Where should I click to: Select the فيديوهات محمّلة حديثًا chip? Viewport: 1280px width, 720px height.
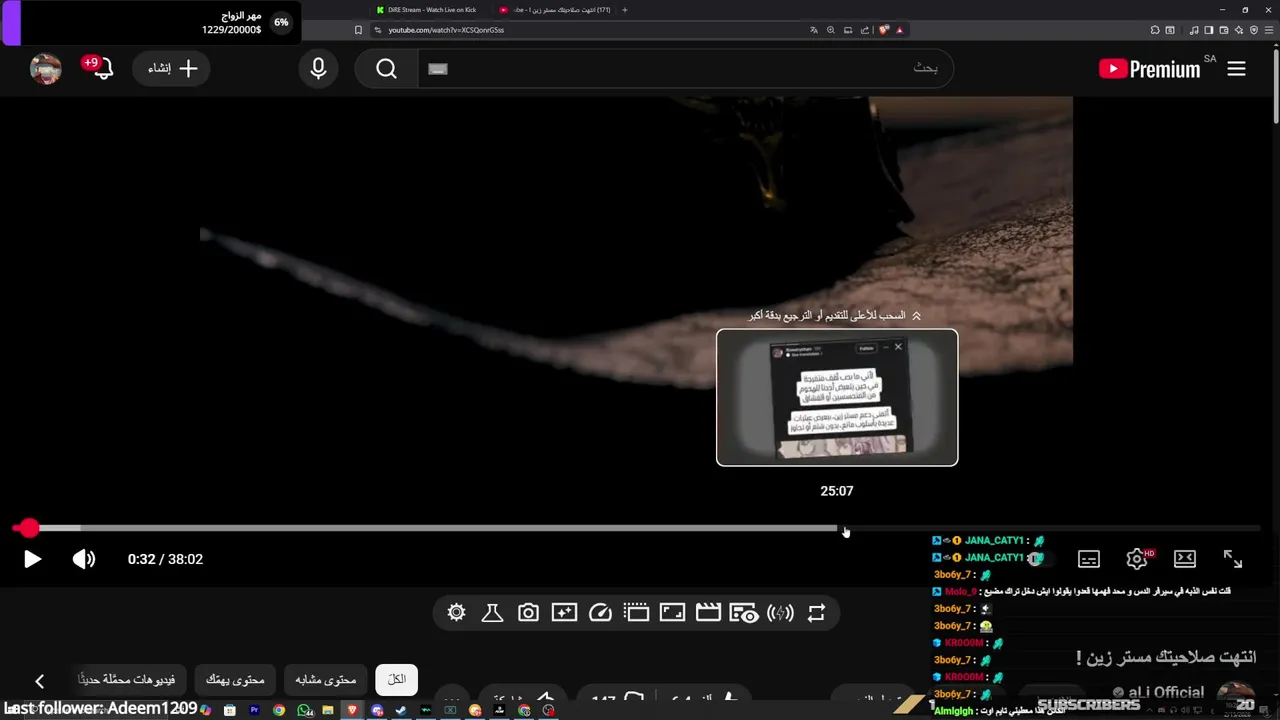coord(127,679)
